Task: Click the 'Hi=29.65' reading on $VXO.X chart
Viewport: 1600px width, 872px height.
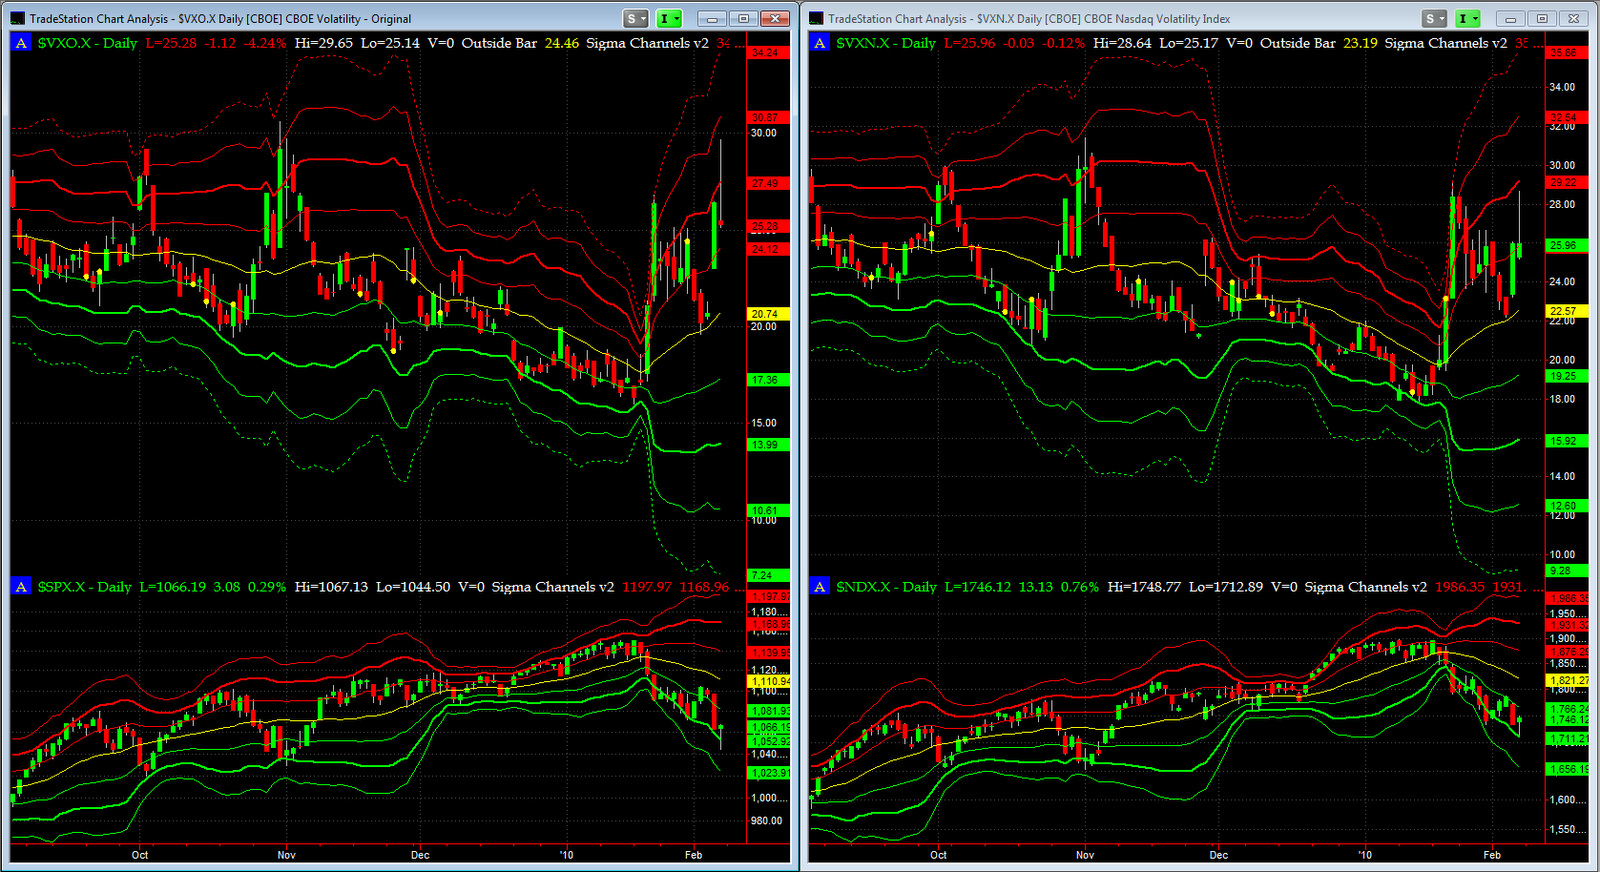Action: [324, 43]
